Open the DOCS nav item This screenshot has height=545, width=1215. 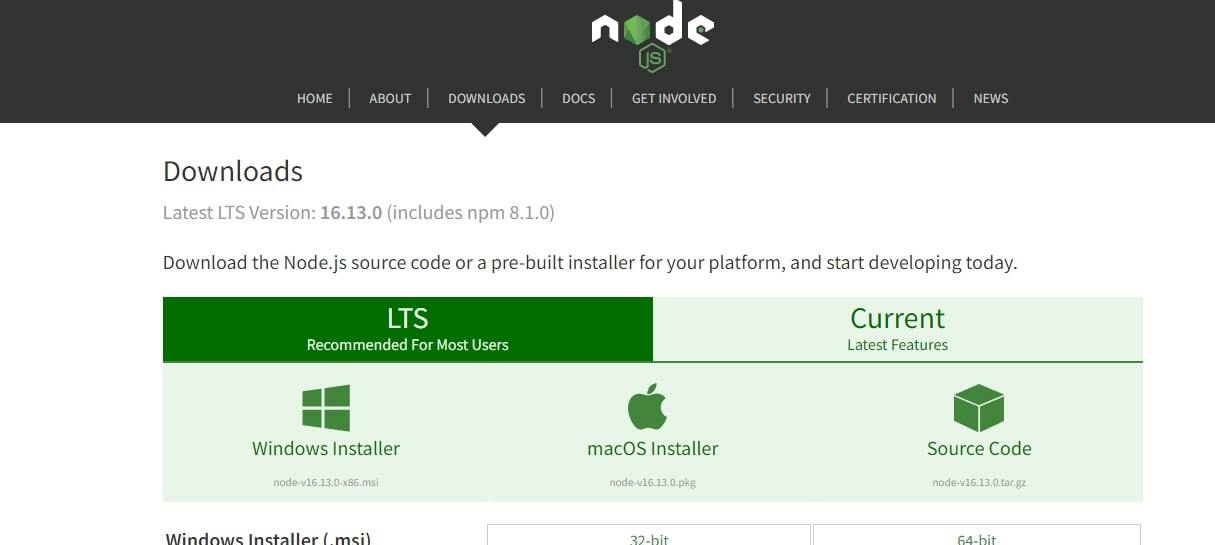click(578, 98)
